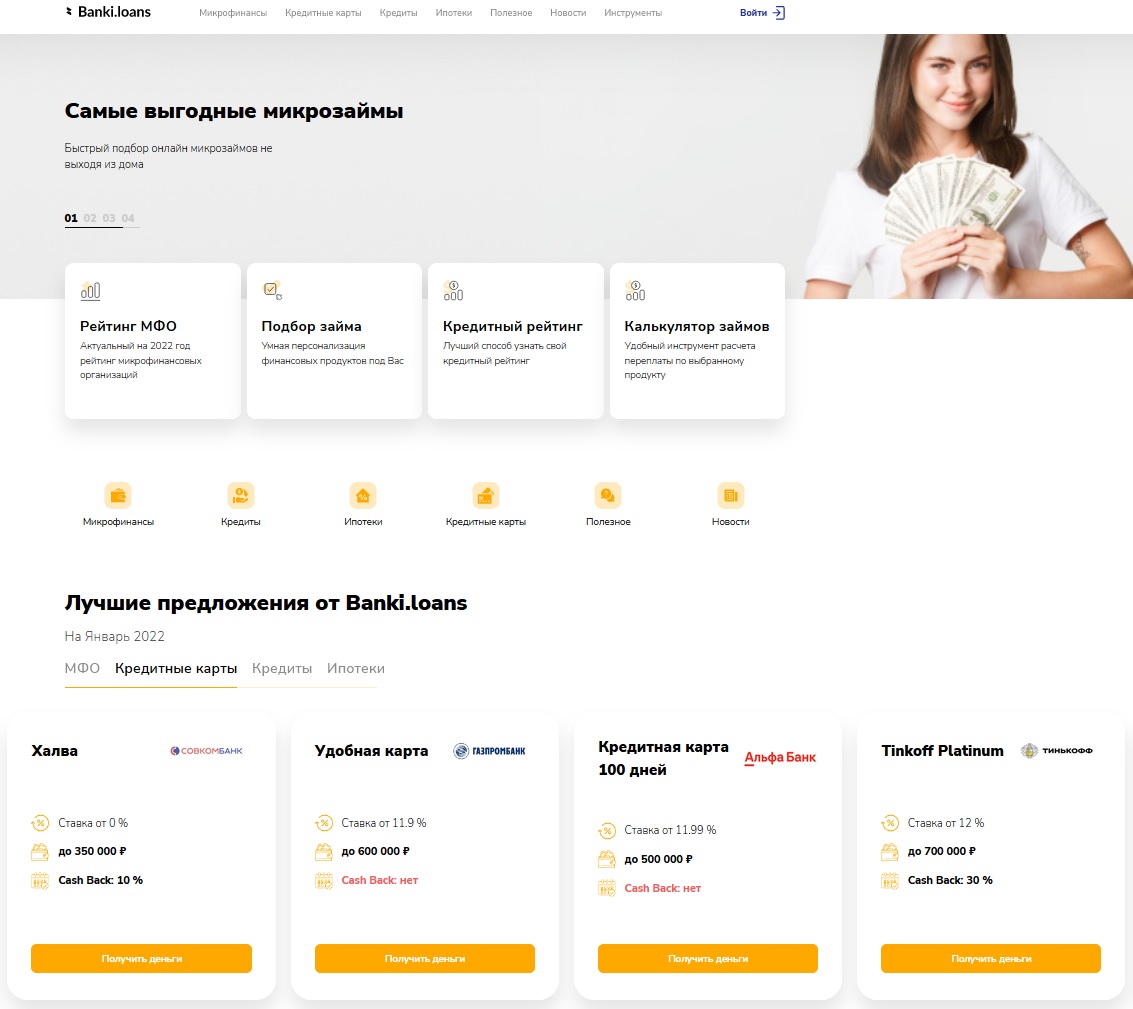
Task: Open Ипотеки in top navigation
Action: [454, 13]
